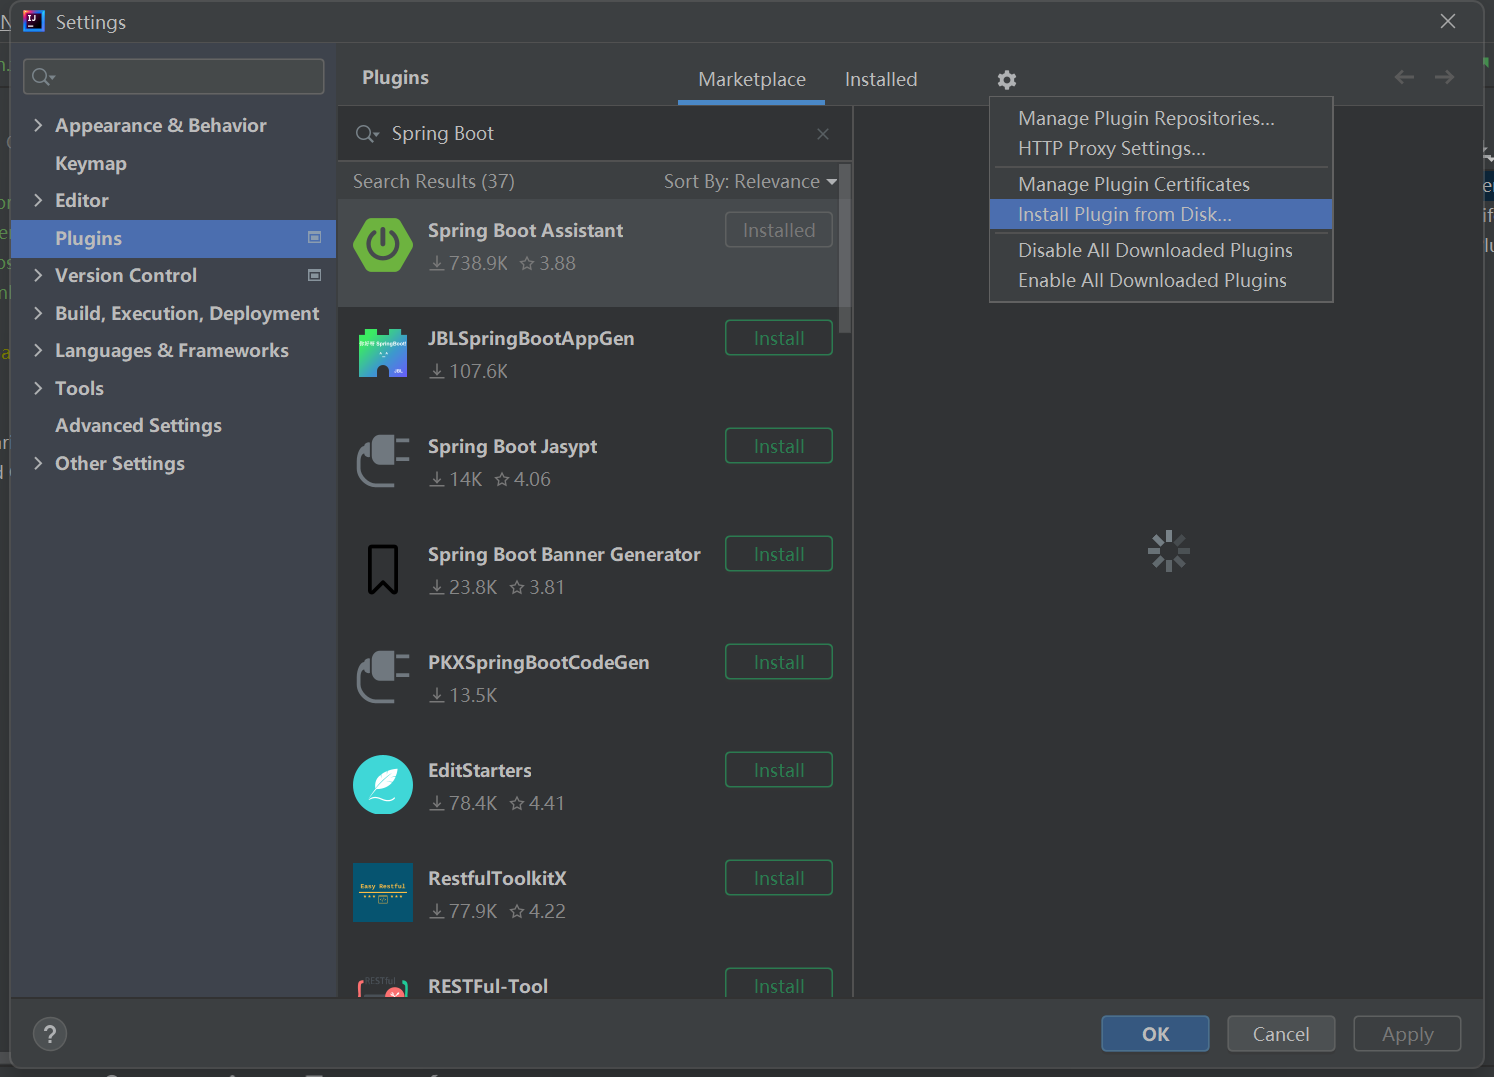
Task: Click the EditStarters feather icon
Action: tap(383, 784)
